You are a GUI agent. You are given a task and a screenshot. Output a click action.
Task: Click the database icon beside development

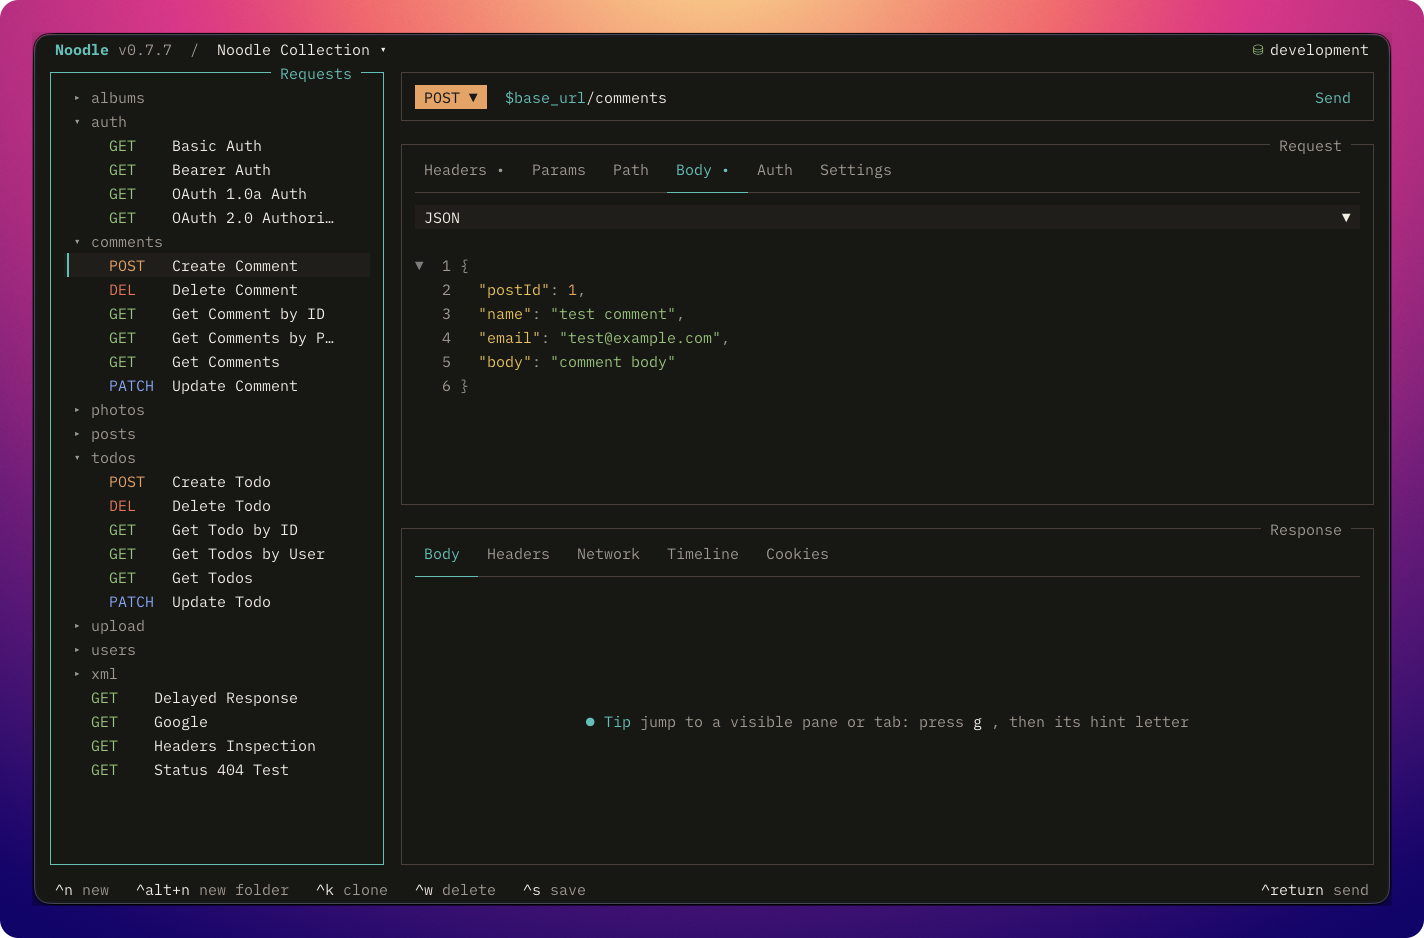click(1258, 50)
